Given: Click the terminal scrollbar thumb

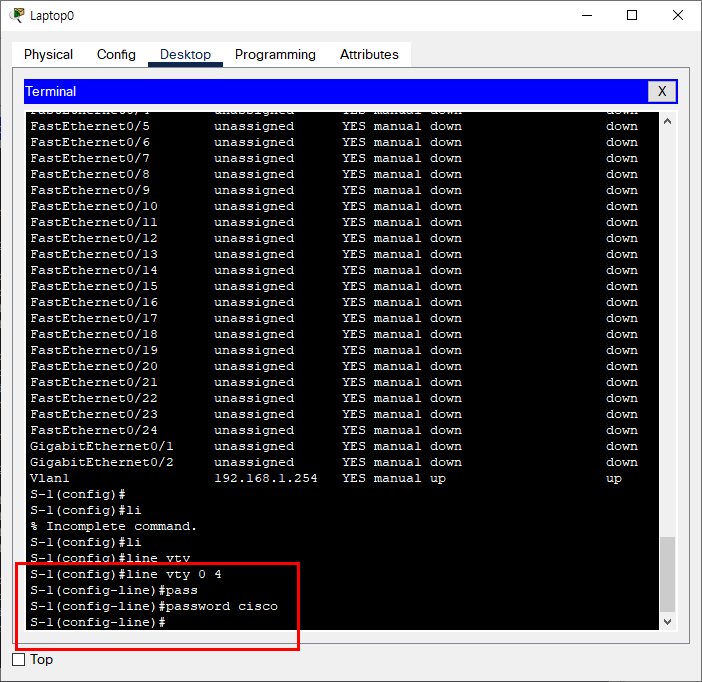Looking at the screenshot, I should 667,574.
